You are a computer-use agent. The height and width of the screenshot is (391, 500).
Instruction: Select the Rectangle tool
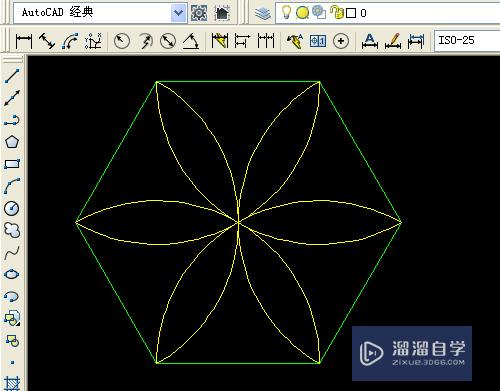(x=12, y=164)
